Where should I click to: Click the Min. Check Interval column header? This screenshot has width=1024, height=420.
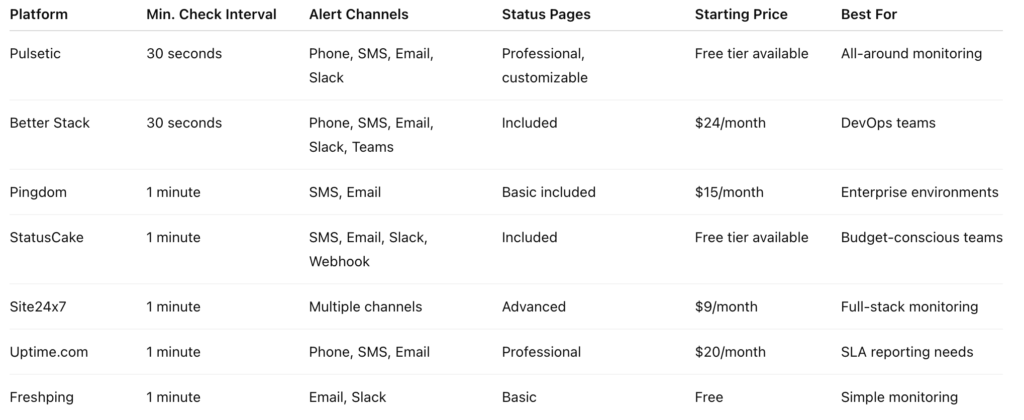tap(211, 15)
